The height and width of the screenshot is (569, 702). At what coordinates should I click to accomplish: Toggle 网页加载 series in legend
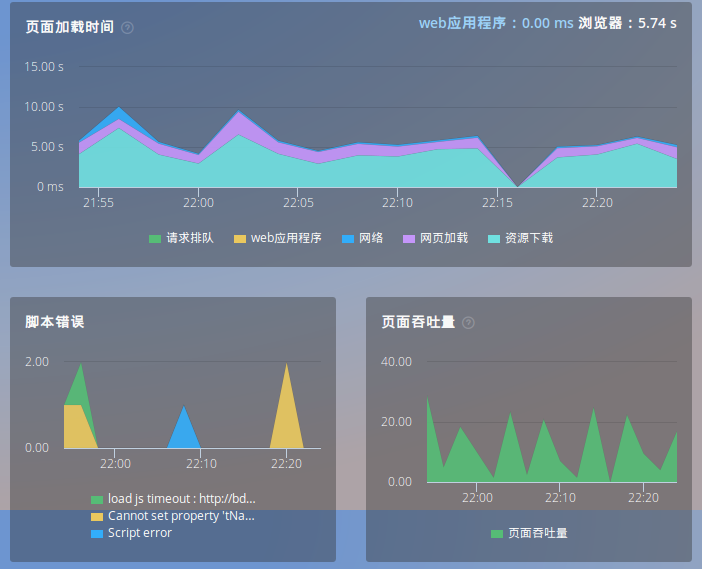click(435, 238)
